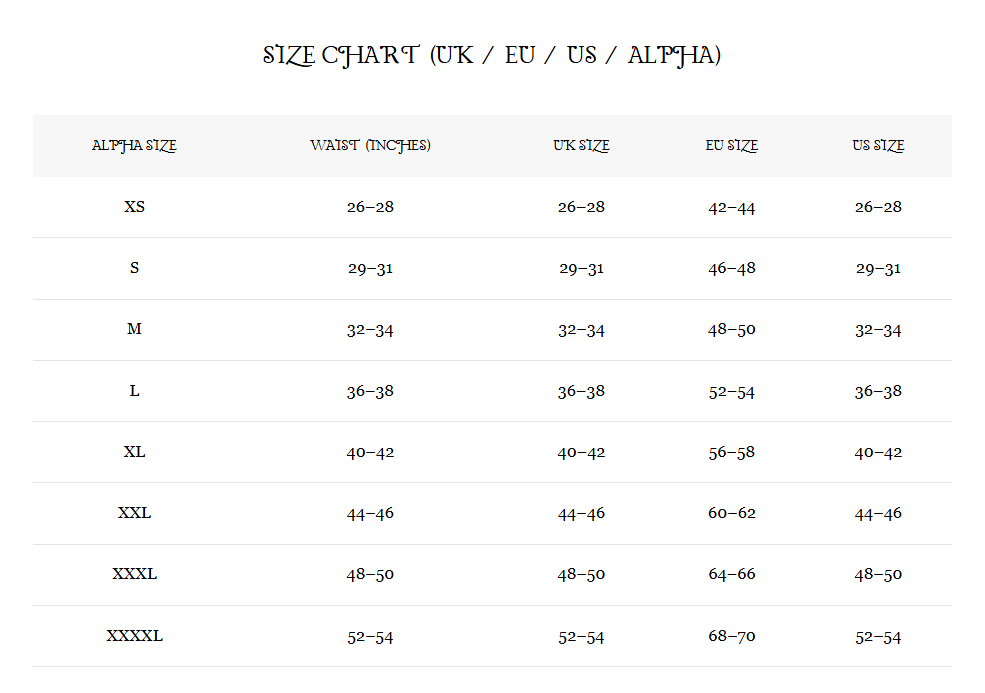This screenshot has height=693, width=985.
Task: Click the Waist (Inches) column header
Action: tap(370, 146)
